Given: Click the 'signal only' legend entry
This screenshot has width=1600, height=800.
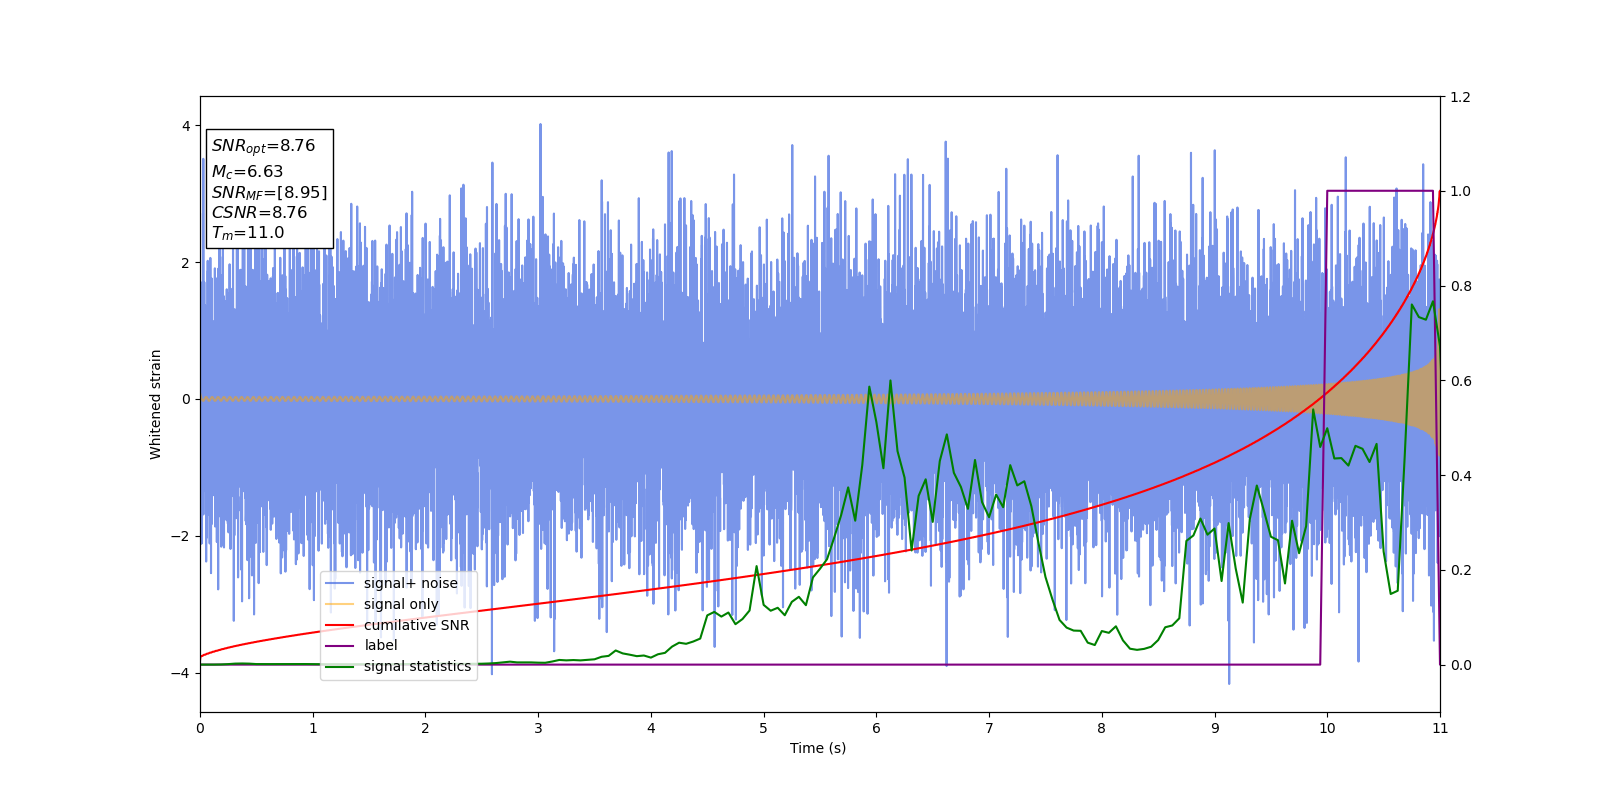Looking at the screenshot, I should coord(401,604).
